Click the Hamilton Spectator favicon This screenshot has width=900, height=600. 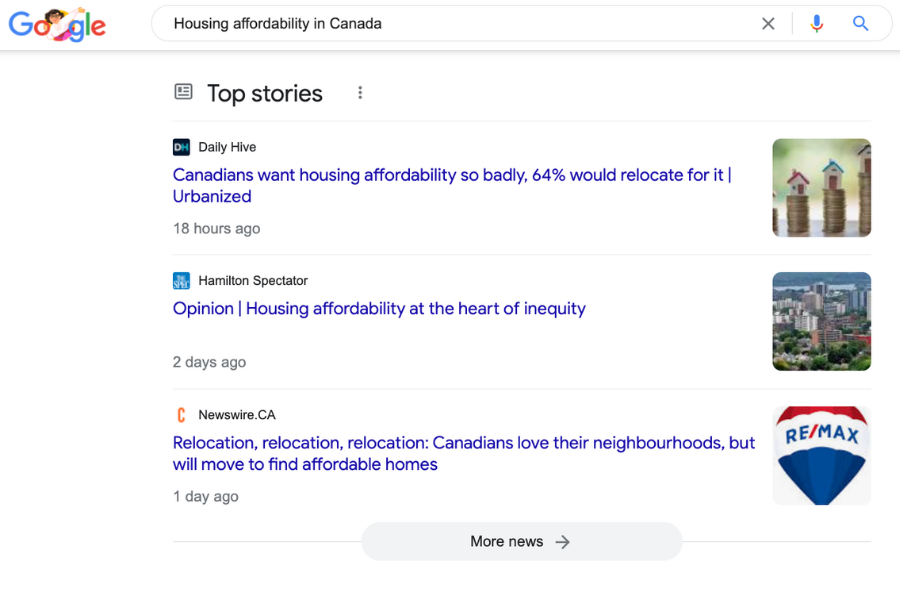[181, 281]
